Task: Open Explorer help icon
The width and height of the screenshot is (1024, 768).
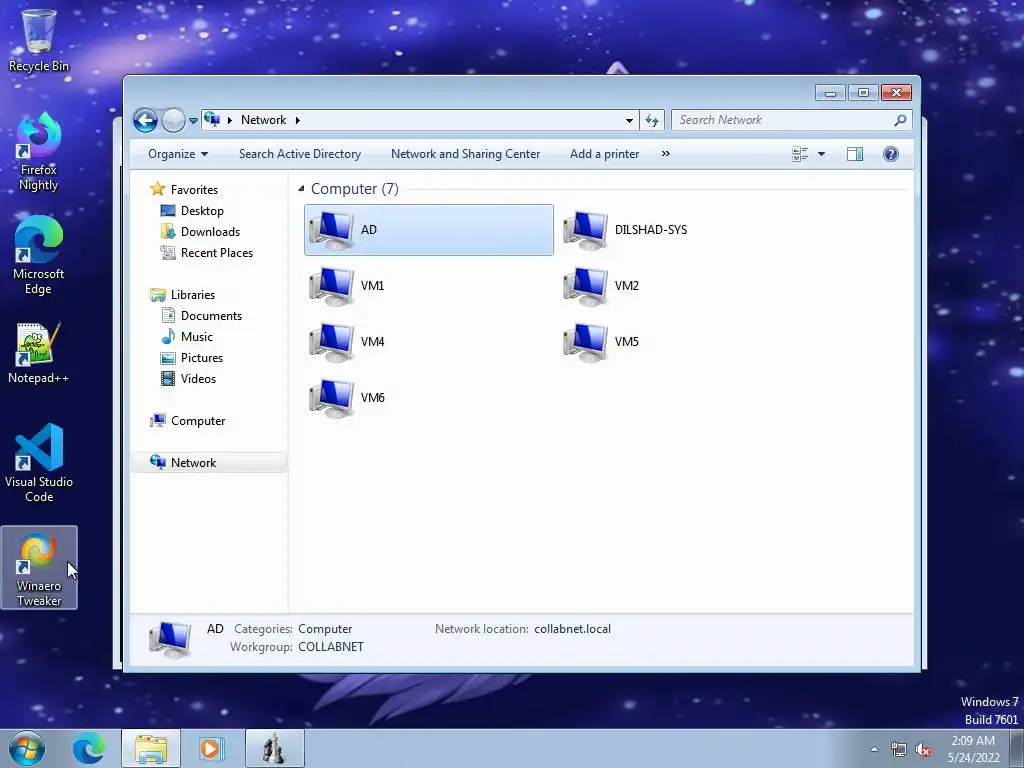Action: [x=891, y=154]
